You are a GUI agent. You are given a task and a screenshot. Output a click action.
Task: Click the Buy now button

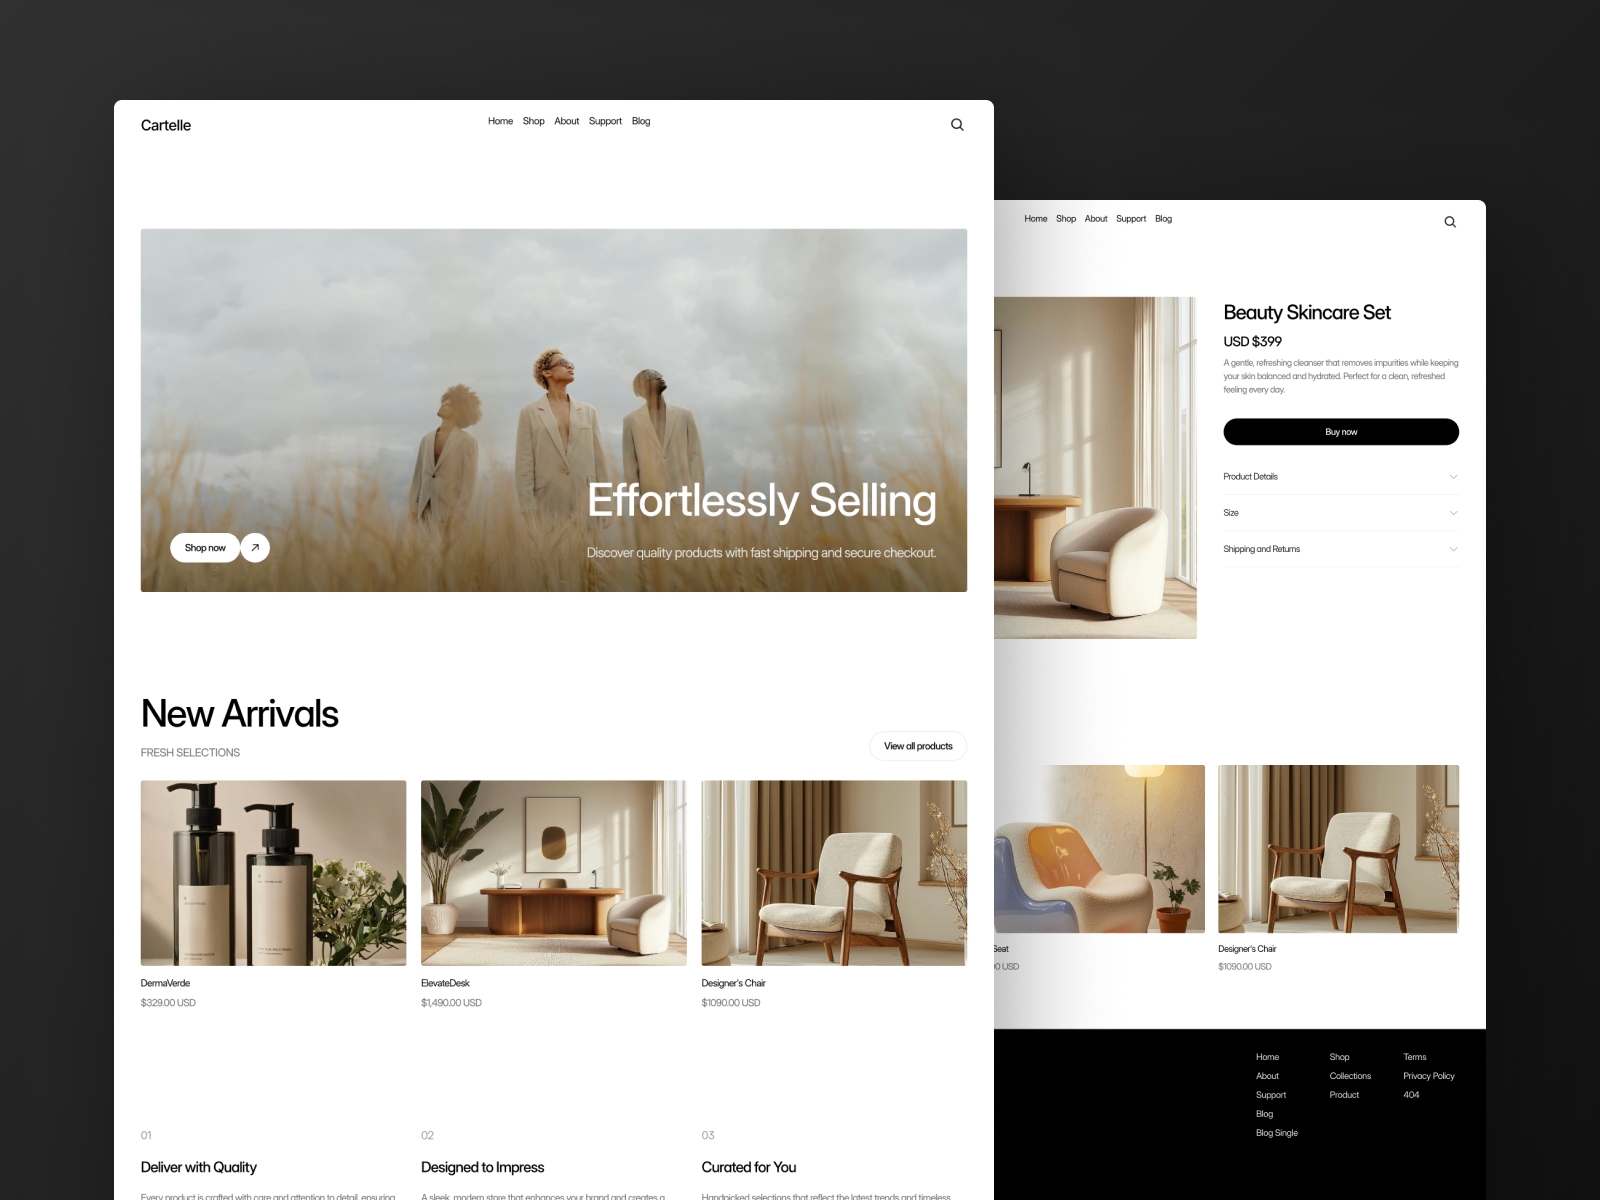pos(1340,432)
